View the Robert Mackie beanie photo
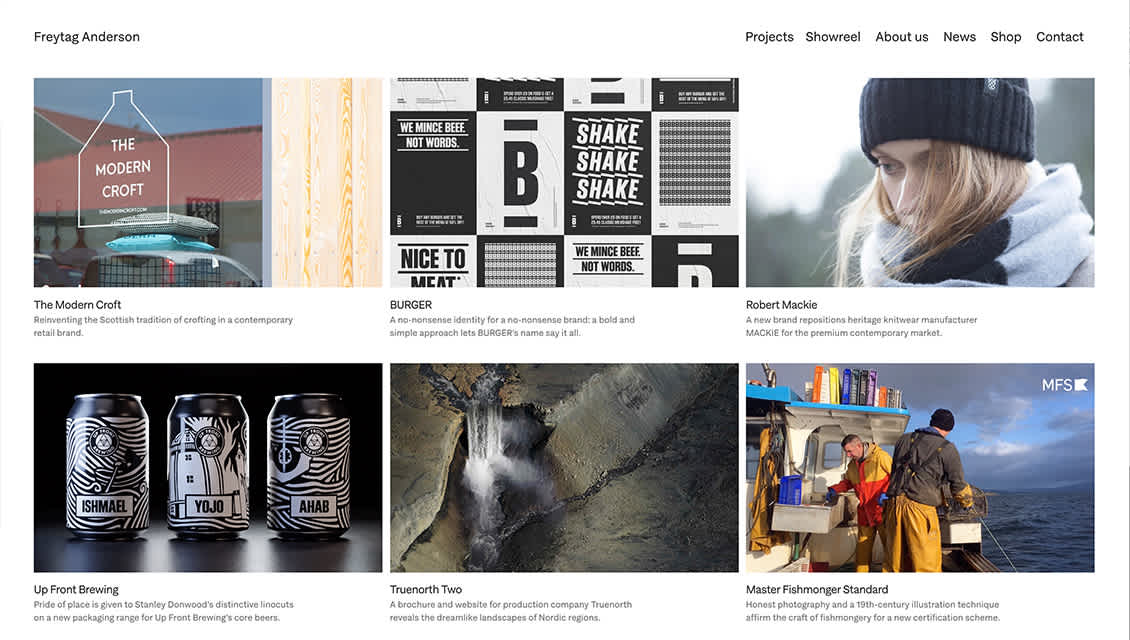 point(920,182)
